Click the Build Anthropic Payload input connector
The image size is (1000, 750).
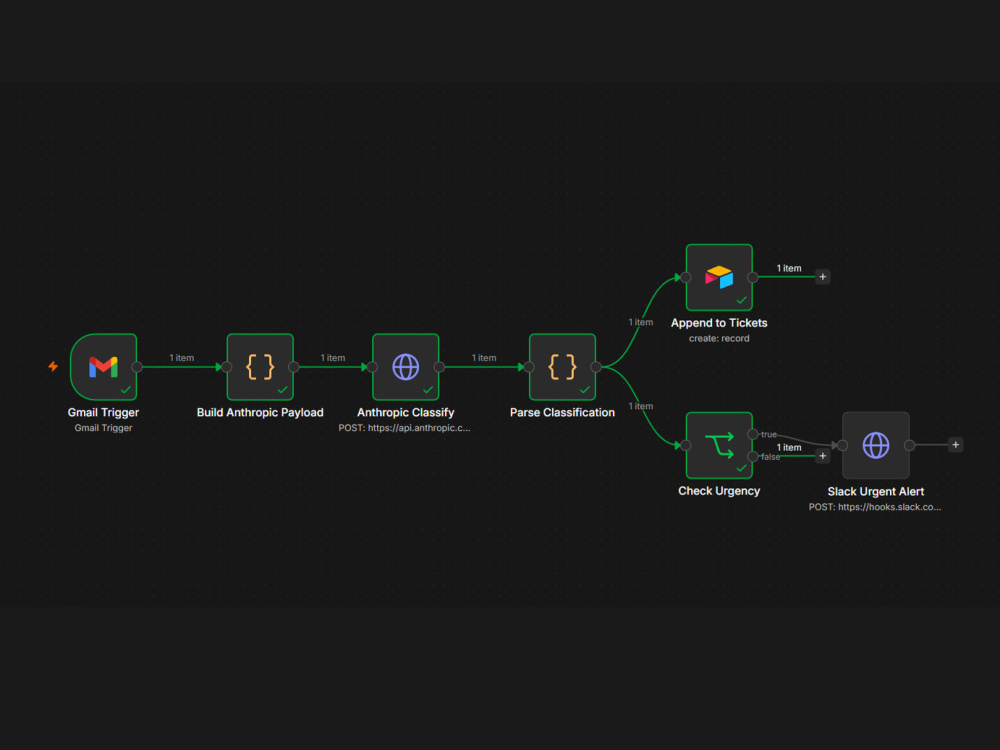point(227,367)
